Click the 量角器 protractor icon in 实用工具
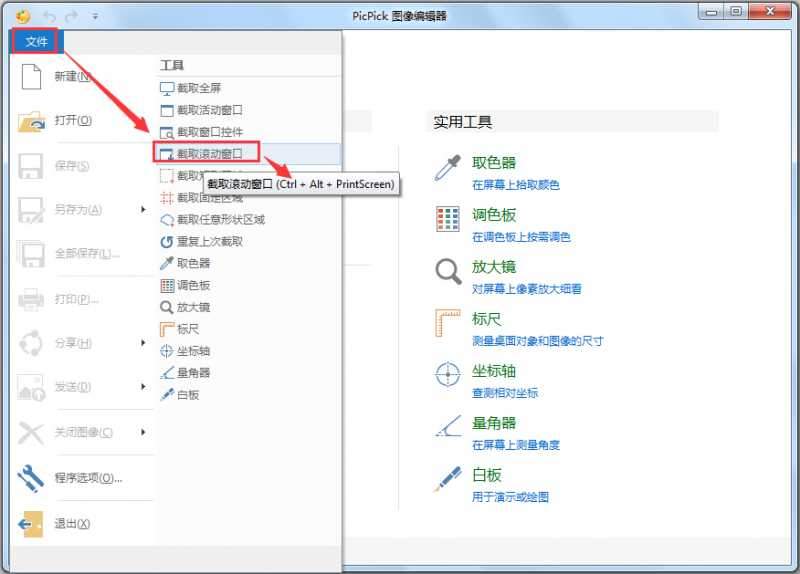Image resolution: width=800 pixels, height=574 pixels. click(447, 428)
